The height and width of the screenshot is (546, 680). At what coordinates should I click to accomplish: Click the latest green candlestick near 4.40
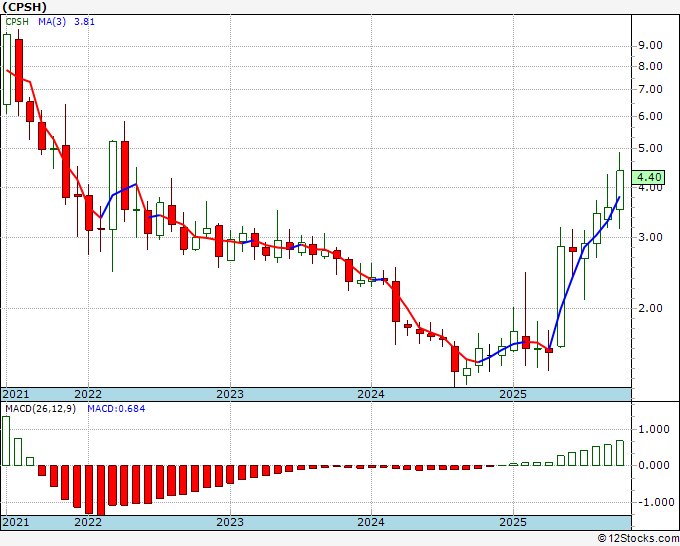(x=620, y=190)
